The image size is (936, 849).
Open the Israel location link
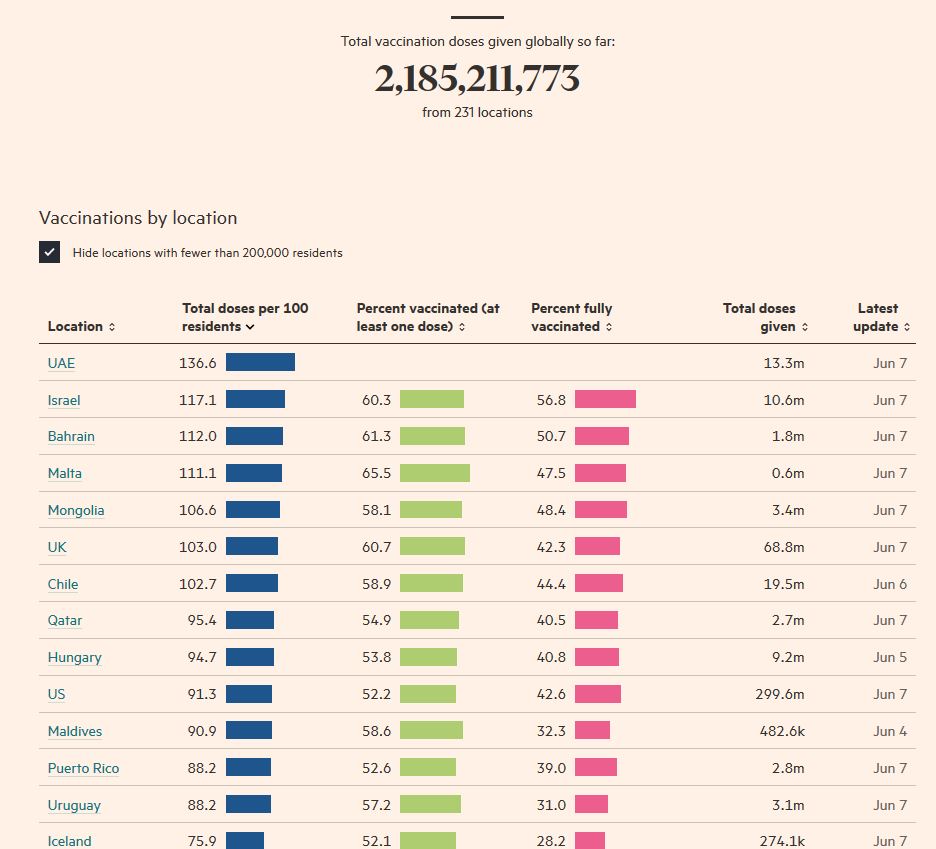click(x=64, y=400)
